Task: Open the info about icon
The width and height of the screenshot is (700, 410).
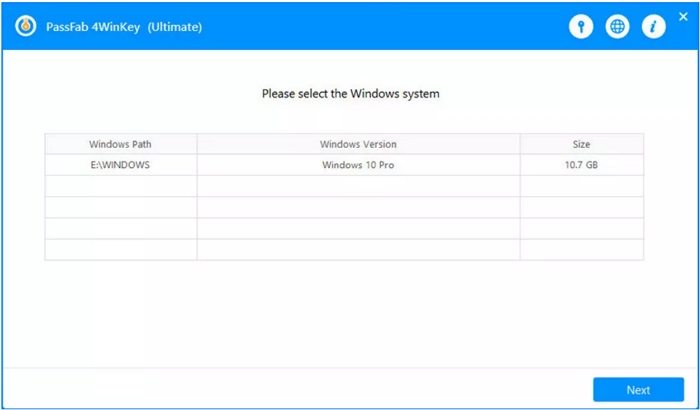Action: (x=654, y=27)
